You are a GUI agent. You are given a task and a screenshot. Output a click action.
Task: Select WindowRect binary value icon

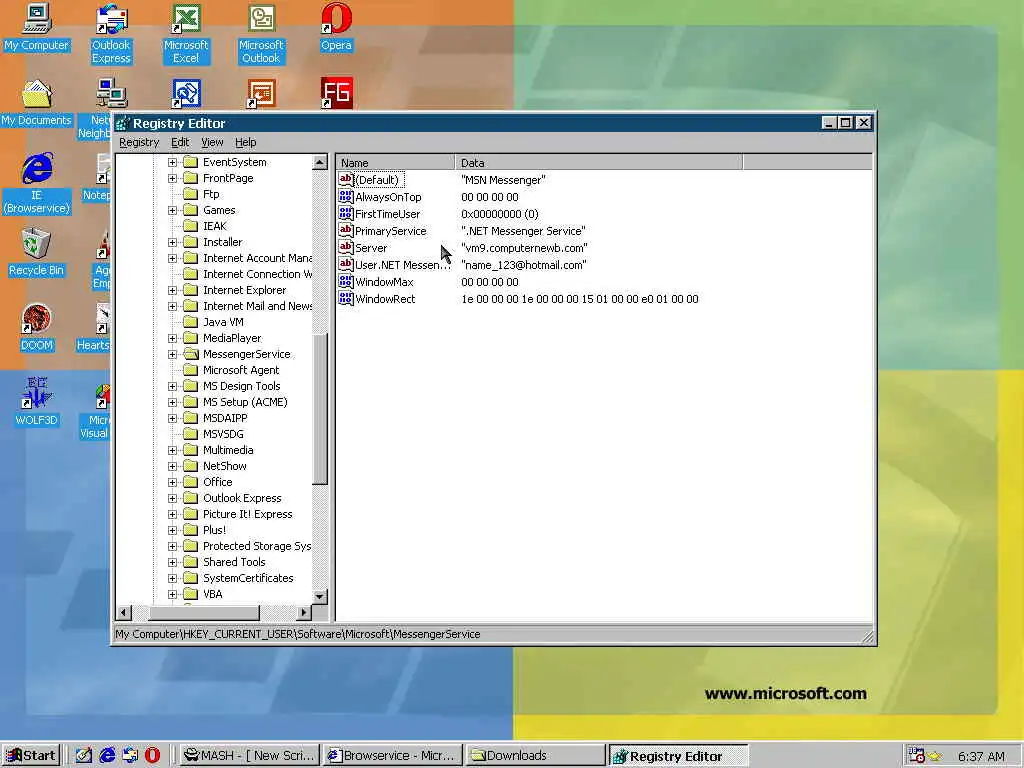pyautogui.click(x=345, y=298)
